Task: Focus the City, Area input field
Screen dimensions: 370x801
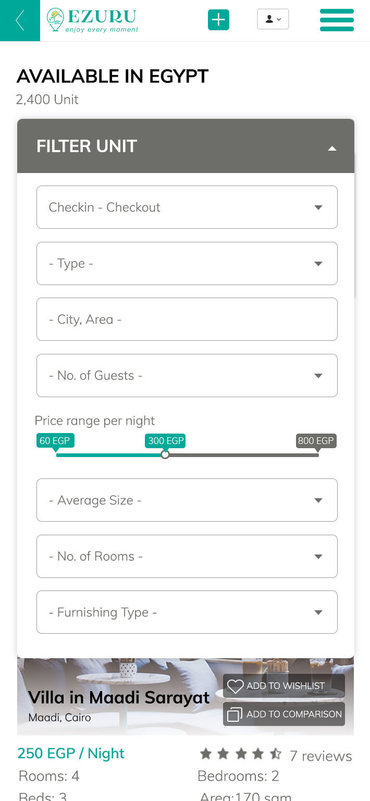Action: [x=187, y=319]
